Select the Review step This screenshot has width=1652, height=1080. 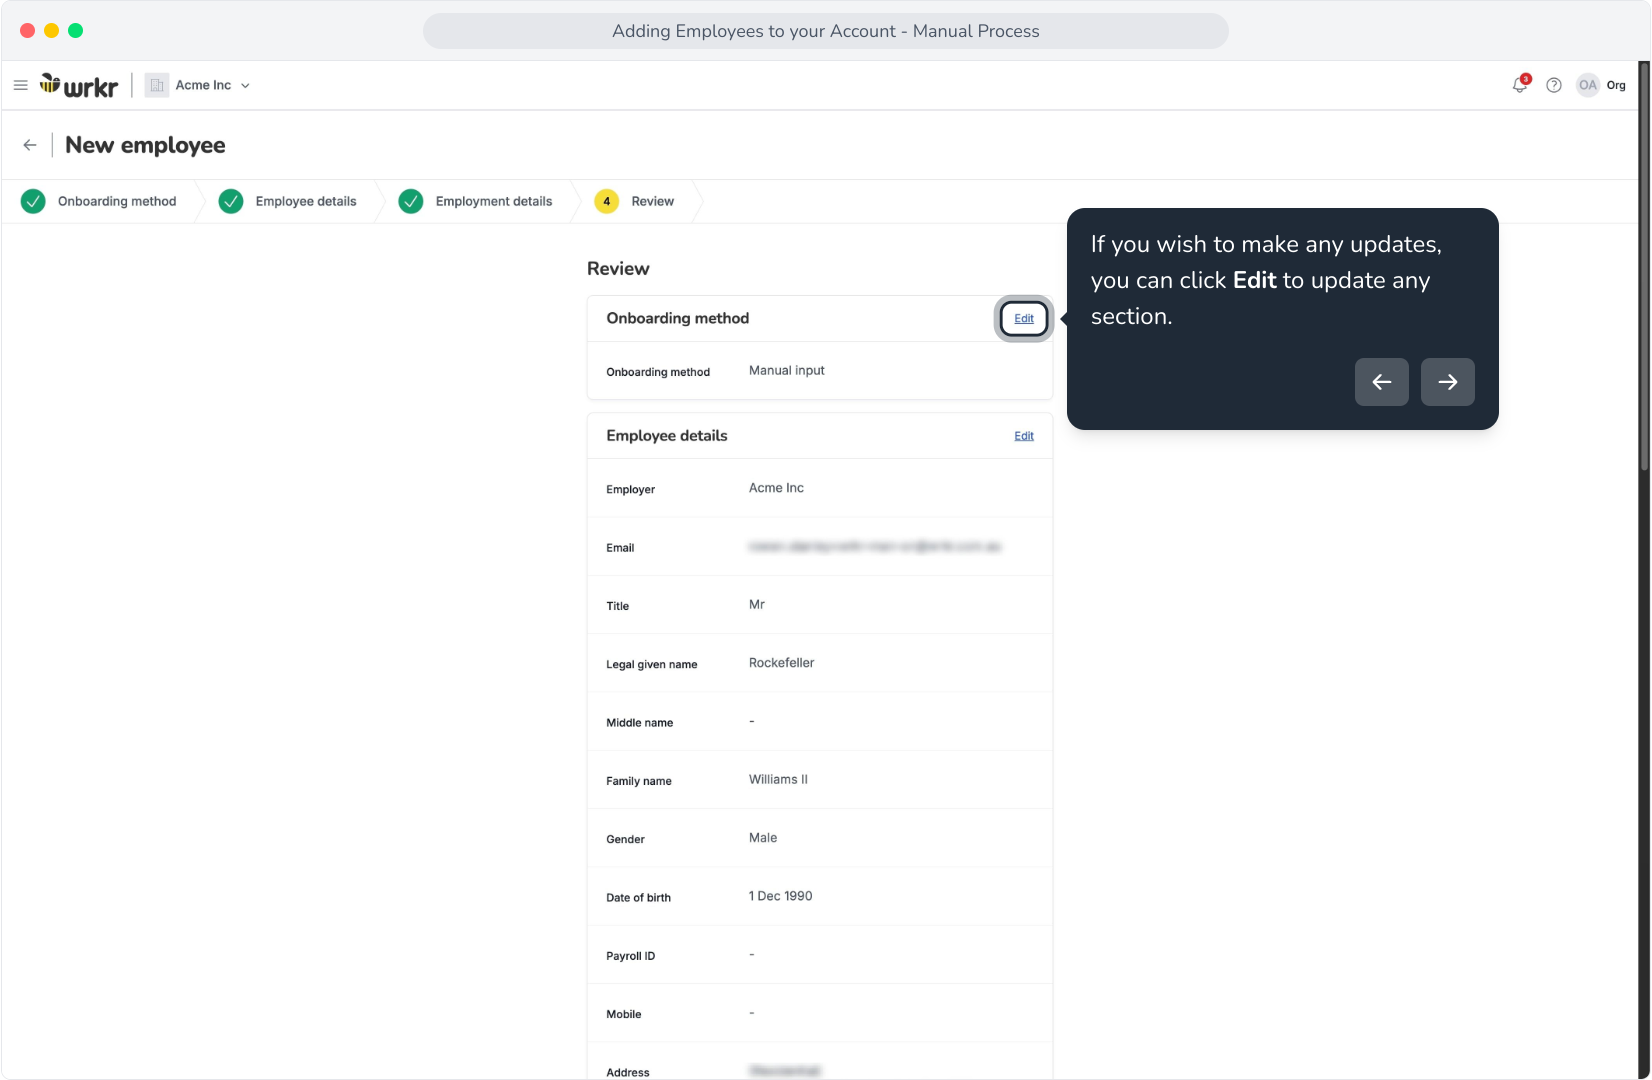635,201
